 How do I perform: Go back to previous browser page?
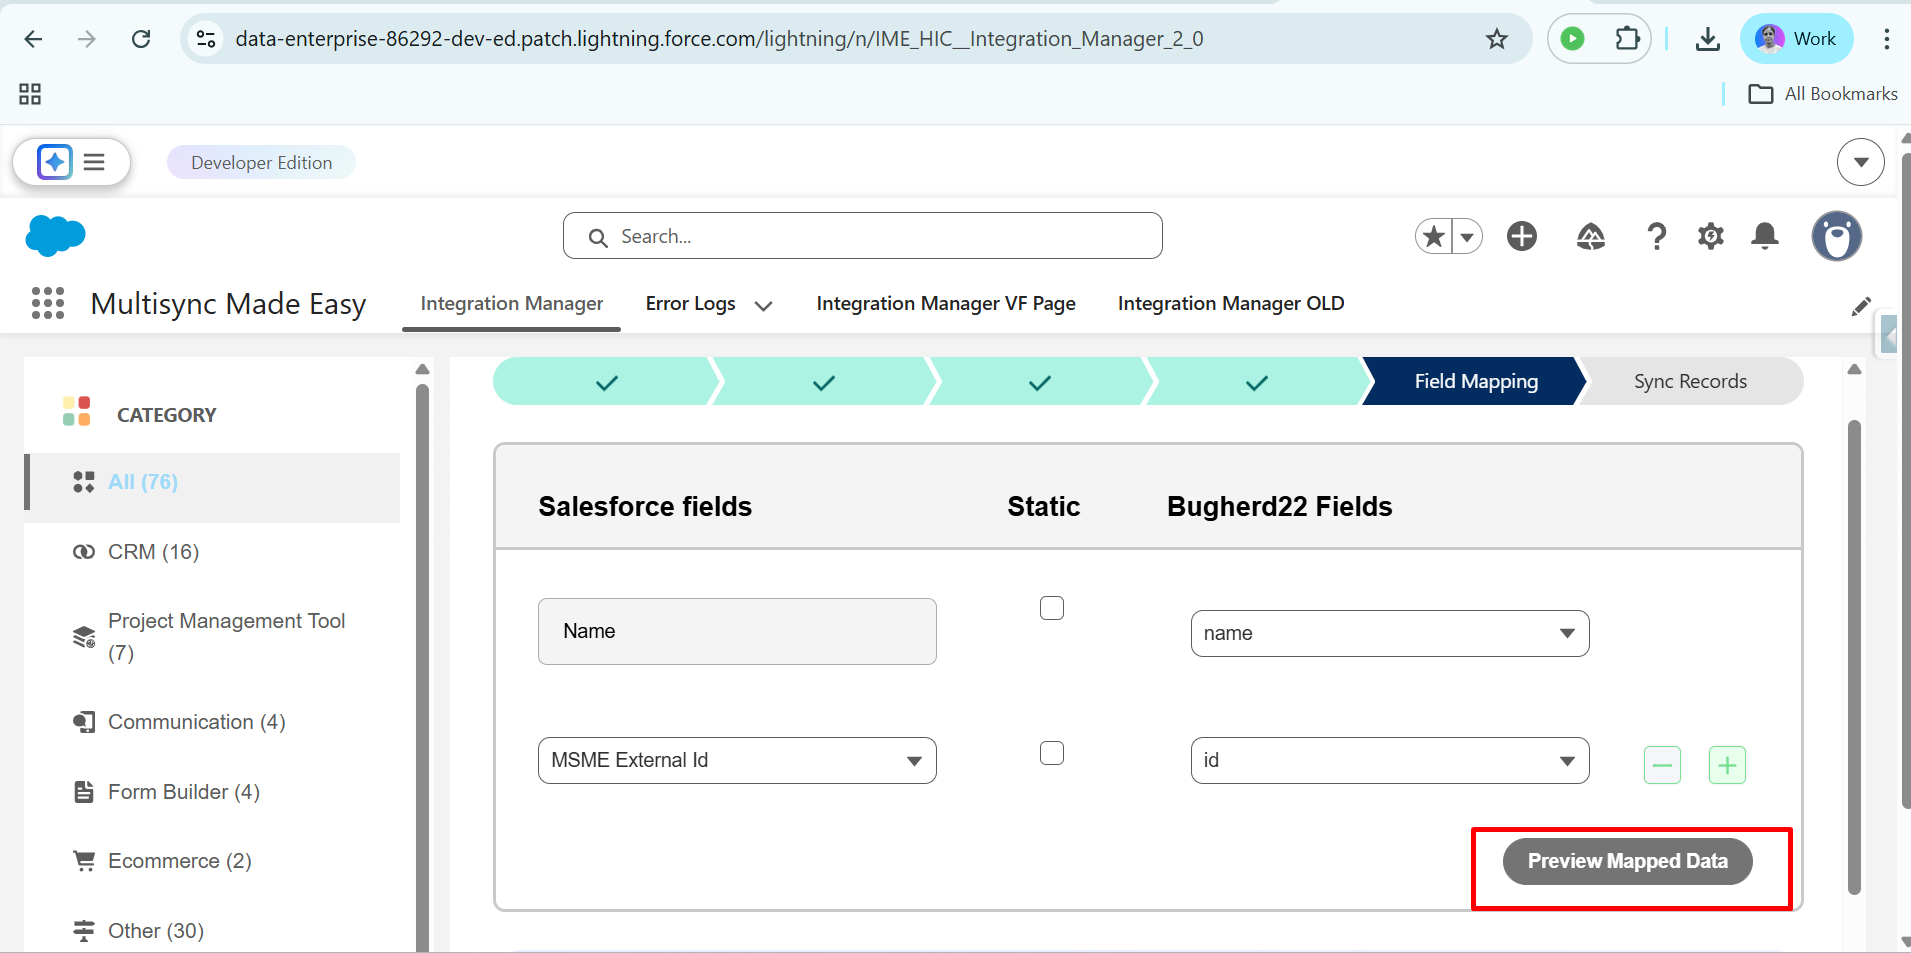click(x=33, y=39)
